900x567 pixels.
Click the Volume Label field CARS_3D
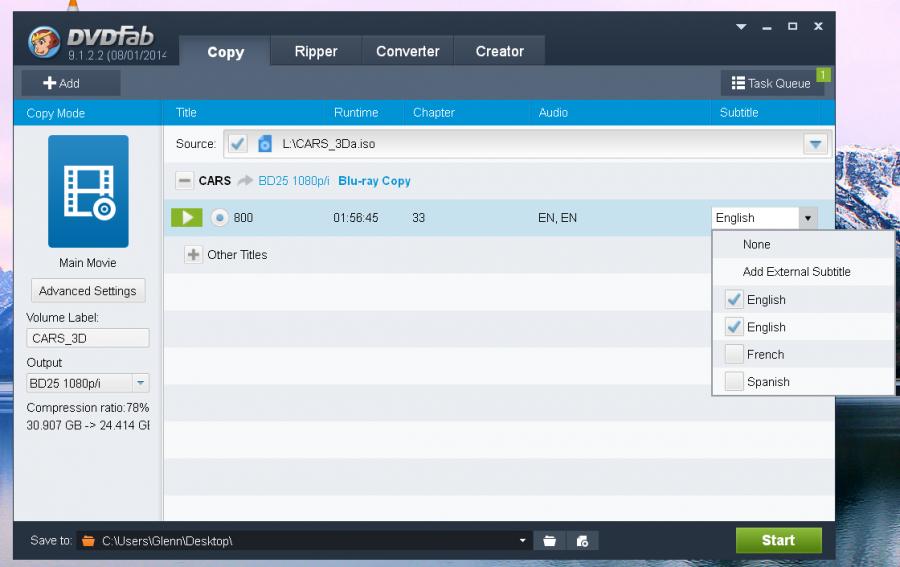pyautogui.click(x=88, y=338)
